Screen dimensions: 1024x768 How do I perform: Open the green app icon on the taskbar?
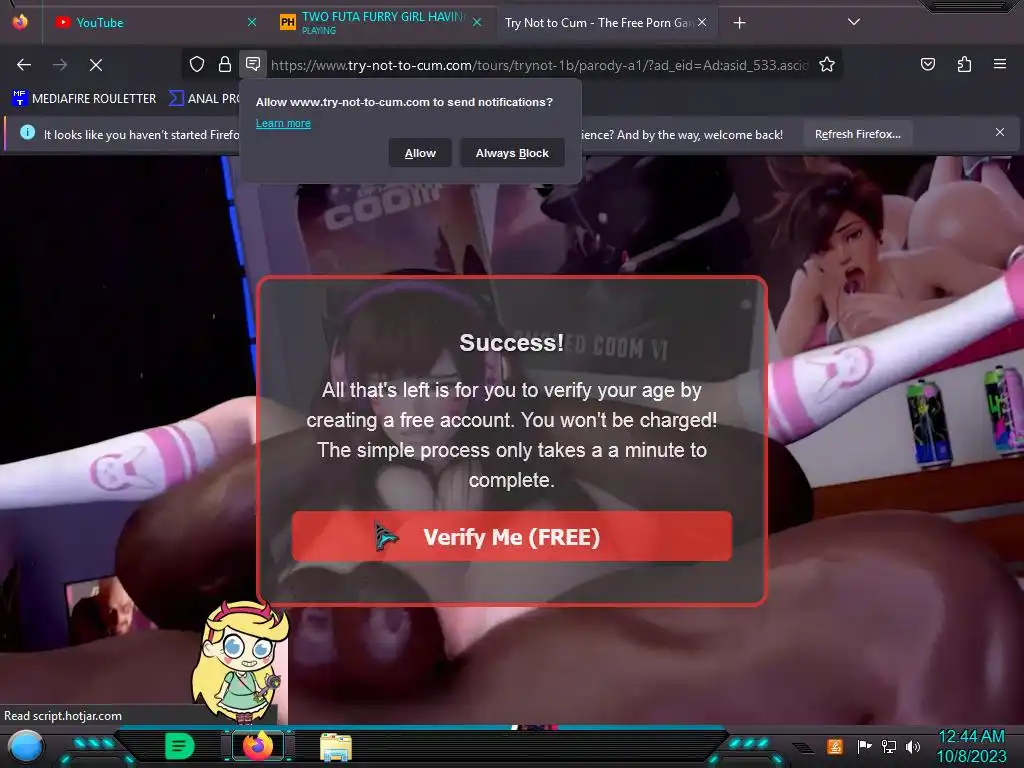click(180, 746)
